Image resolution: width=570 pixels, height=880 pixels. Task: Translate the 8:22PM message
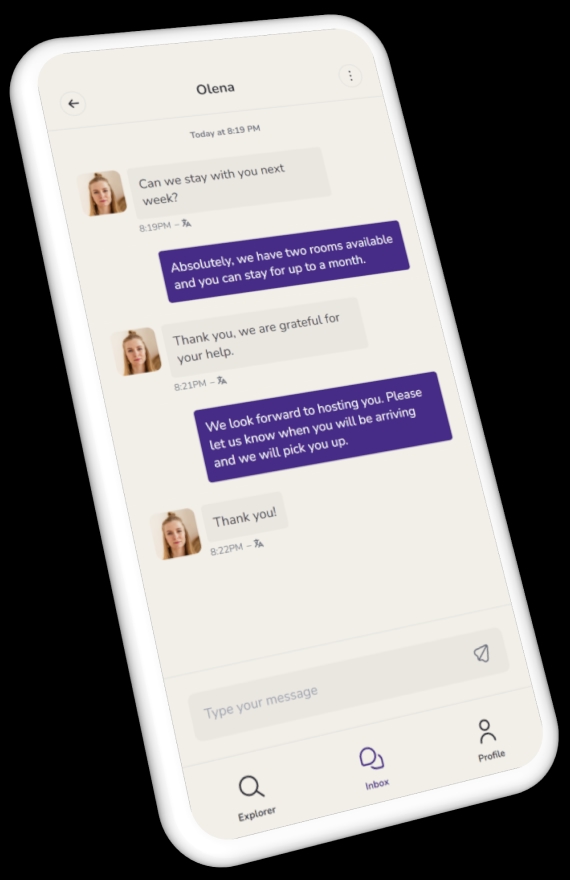(x=258, y=543)
